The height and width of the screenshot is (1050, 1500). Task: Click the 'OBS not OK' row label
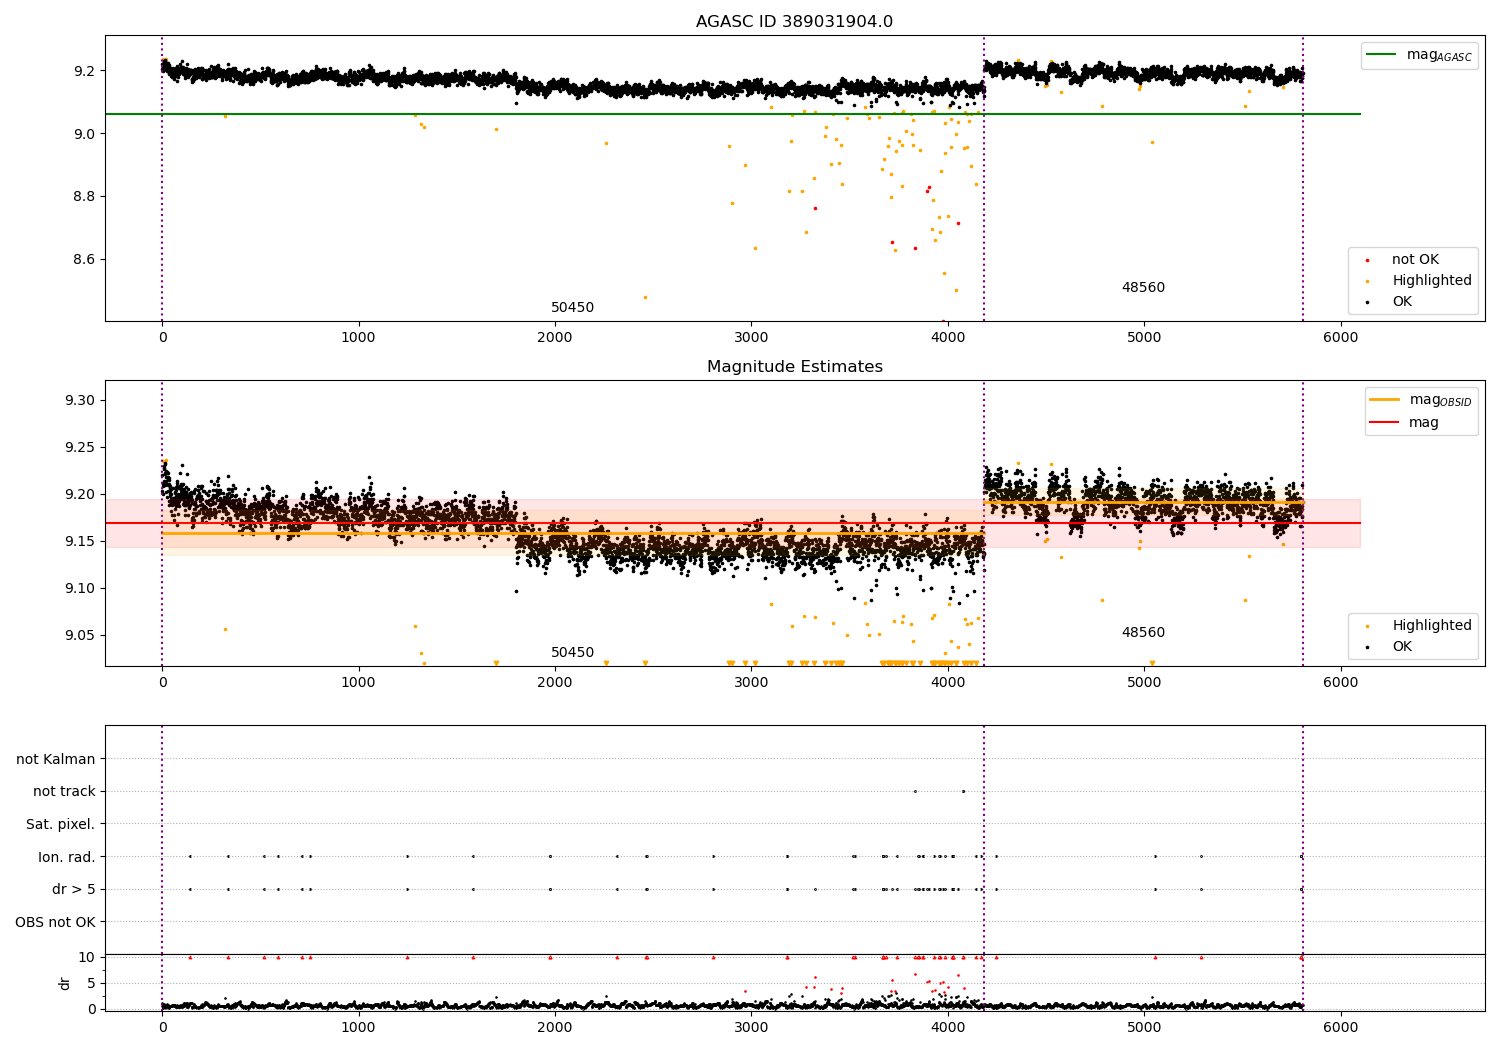click(x=55, y=922)
